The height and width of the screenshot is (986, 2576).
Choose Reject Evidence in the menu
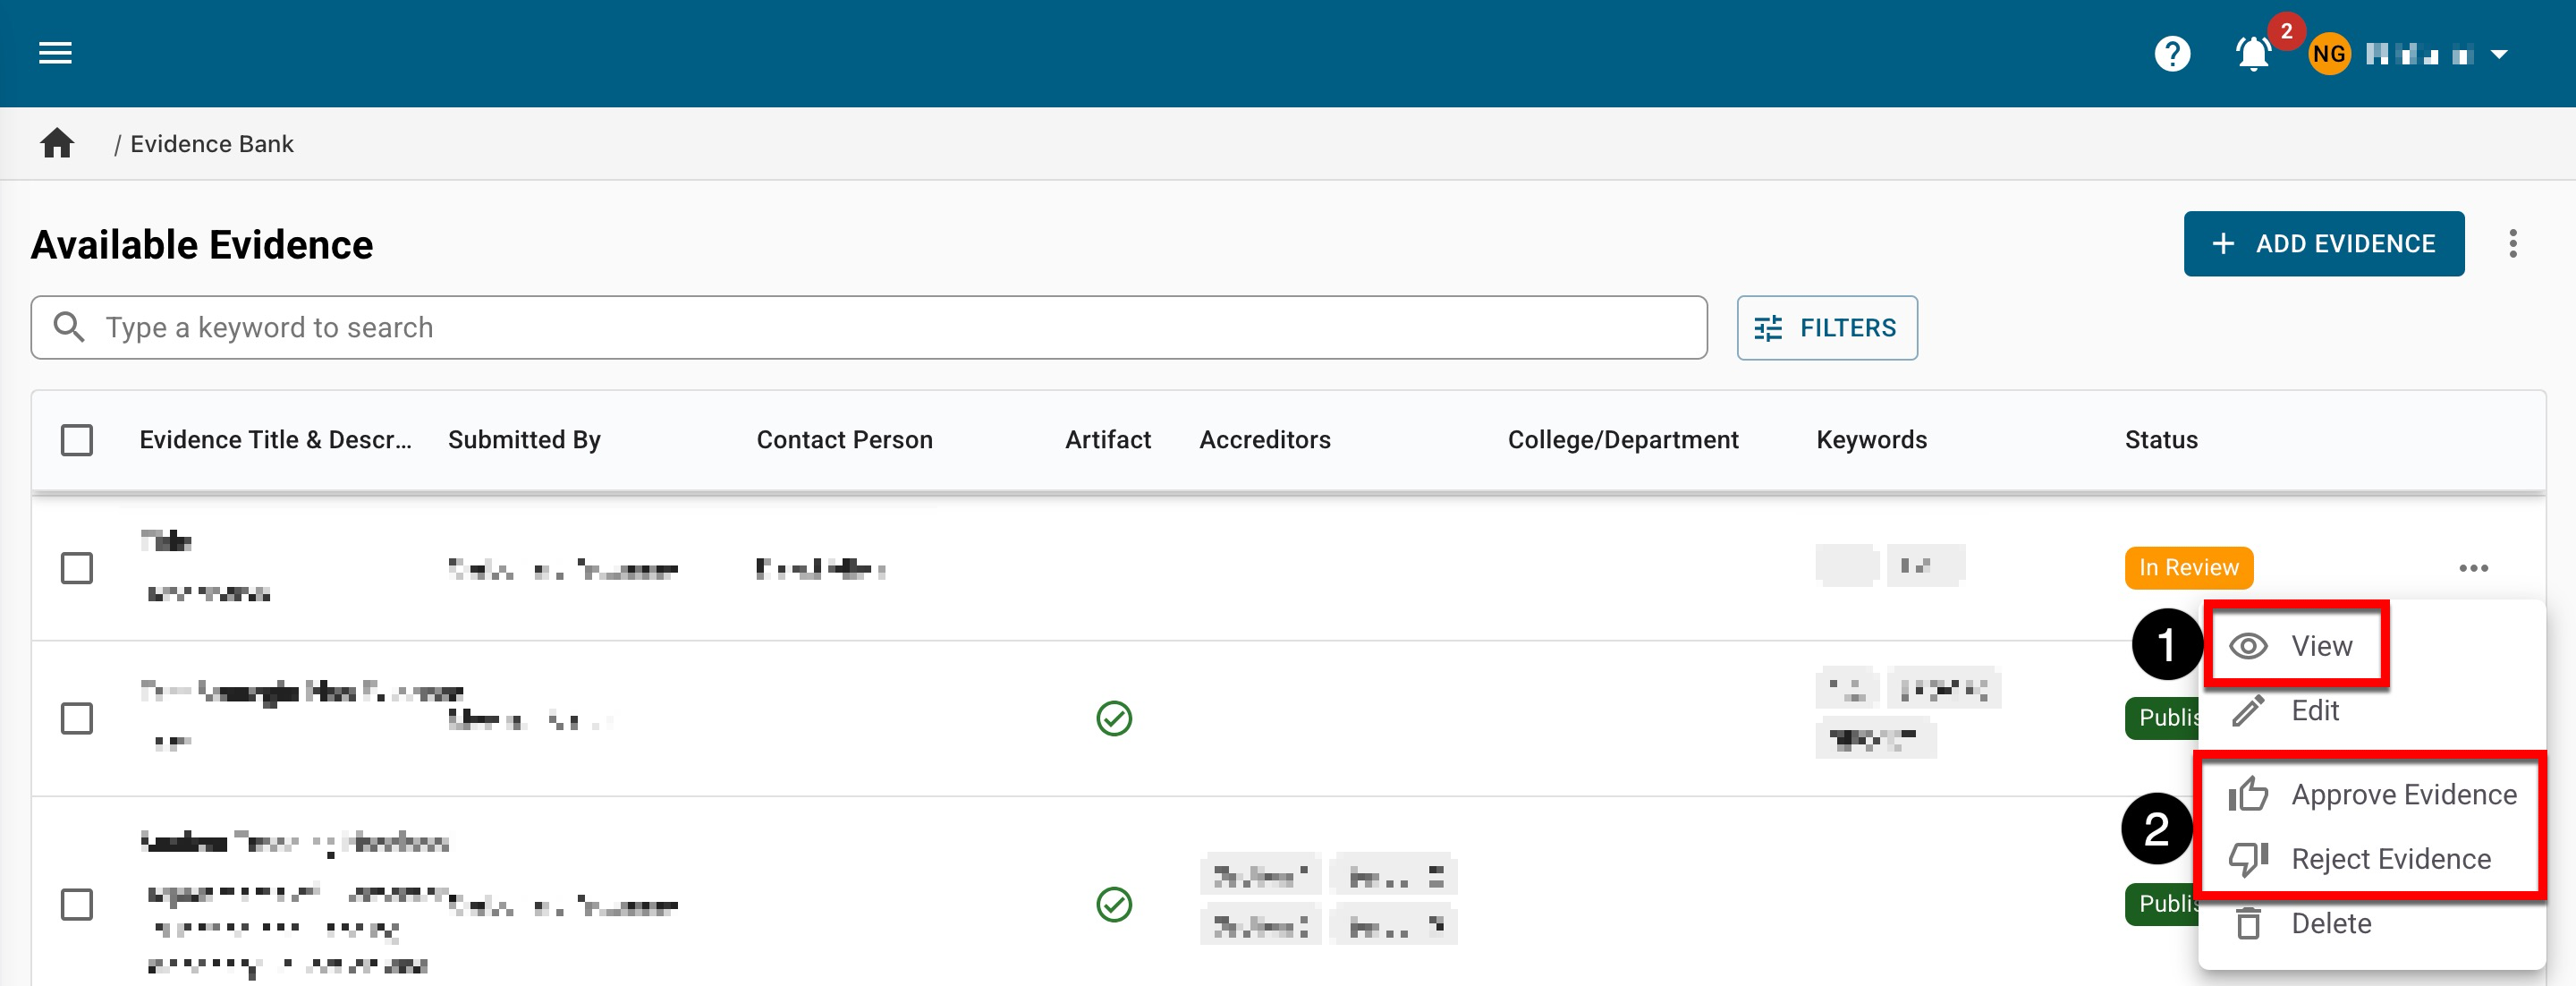pyautogui.click(x=2390, y=858)
